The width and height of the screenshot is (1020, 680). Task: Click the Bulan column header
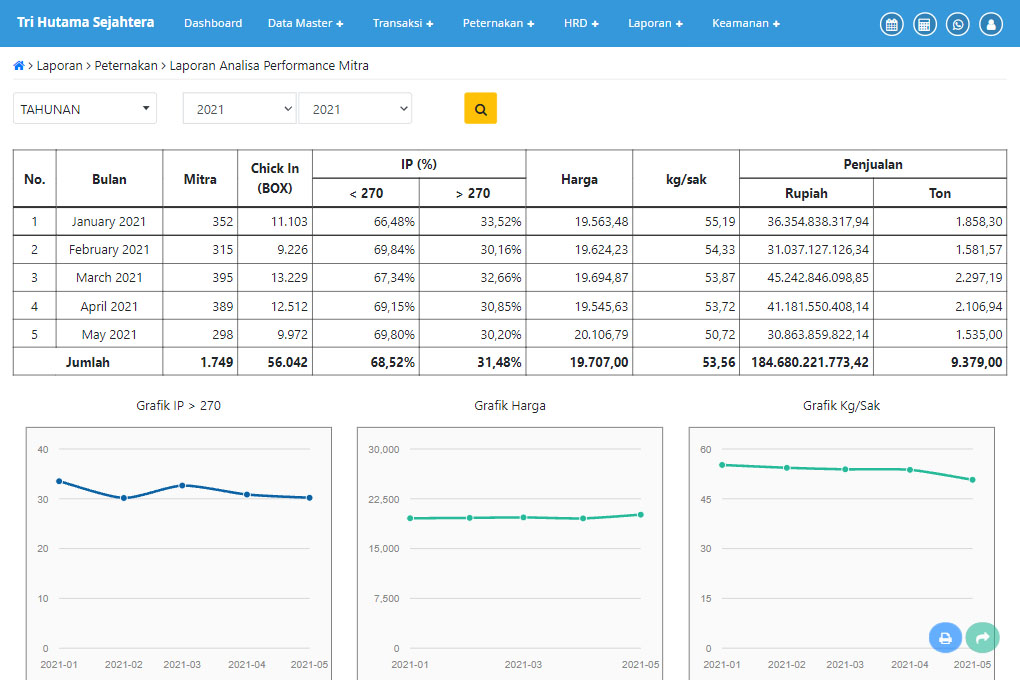pyautogui.click(x=109, y=179)
